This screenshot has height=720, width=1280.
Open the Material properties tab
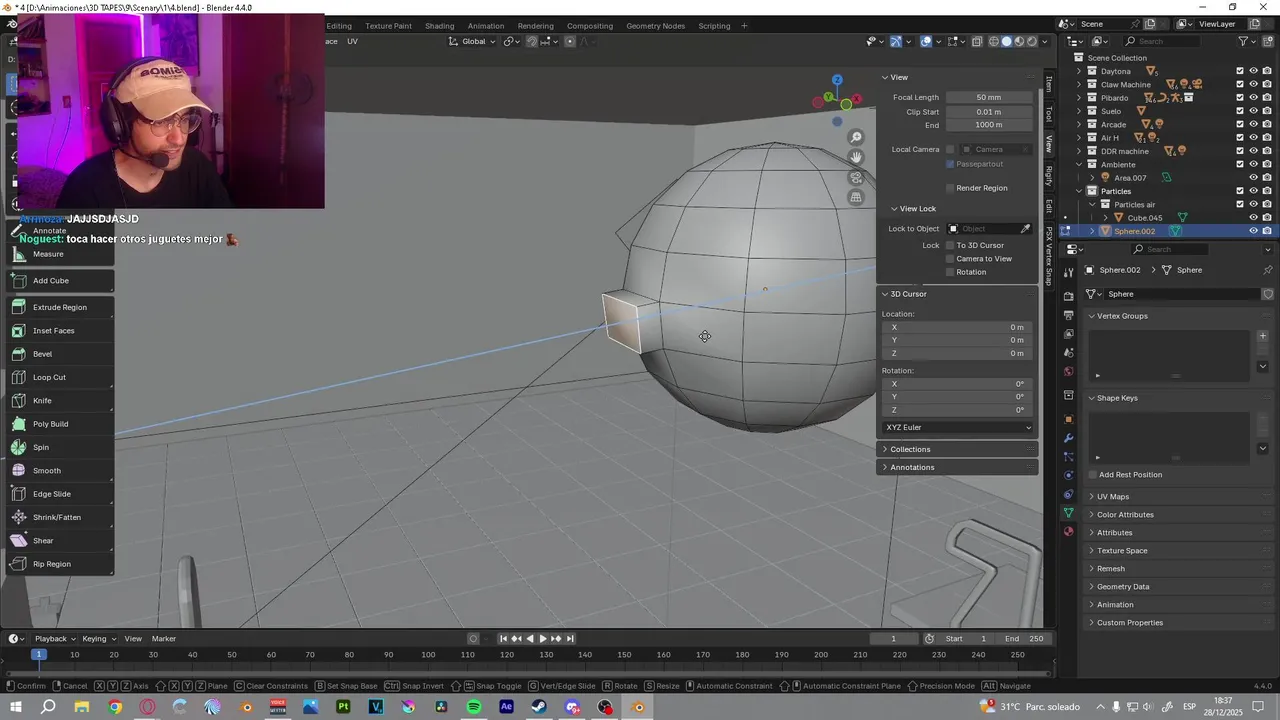1068,532
